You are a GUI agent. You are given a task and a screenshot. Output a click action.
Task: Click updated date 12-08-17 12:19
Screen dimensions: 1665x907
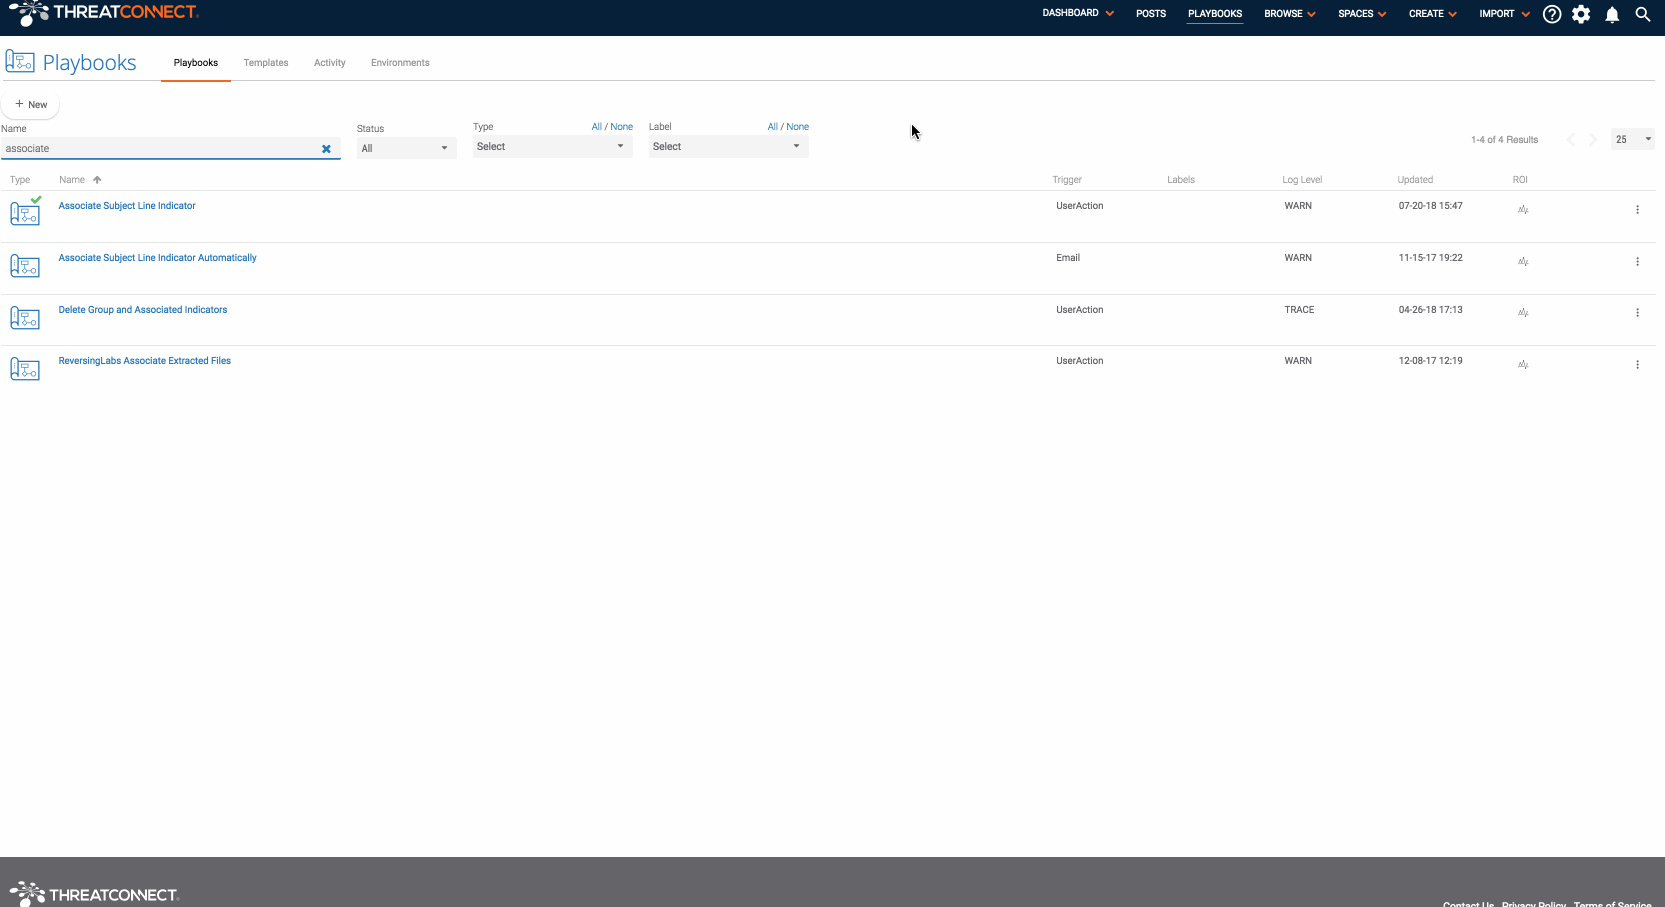coord(1430,361)
